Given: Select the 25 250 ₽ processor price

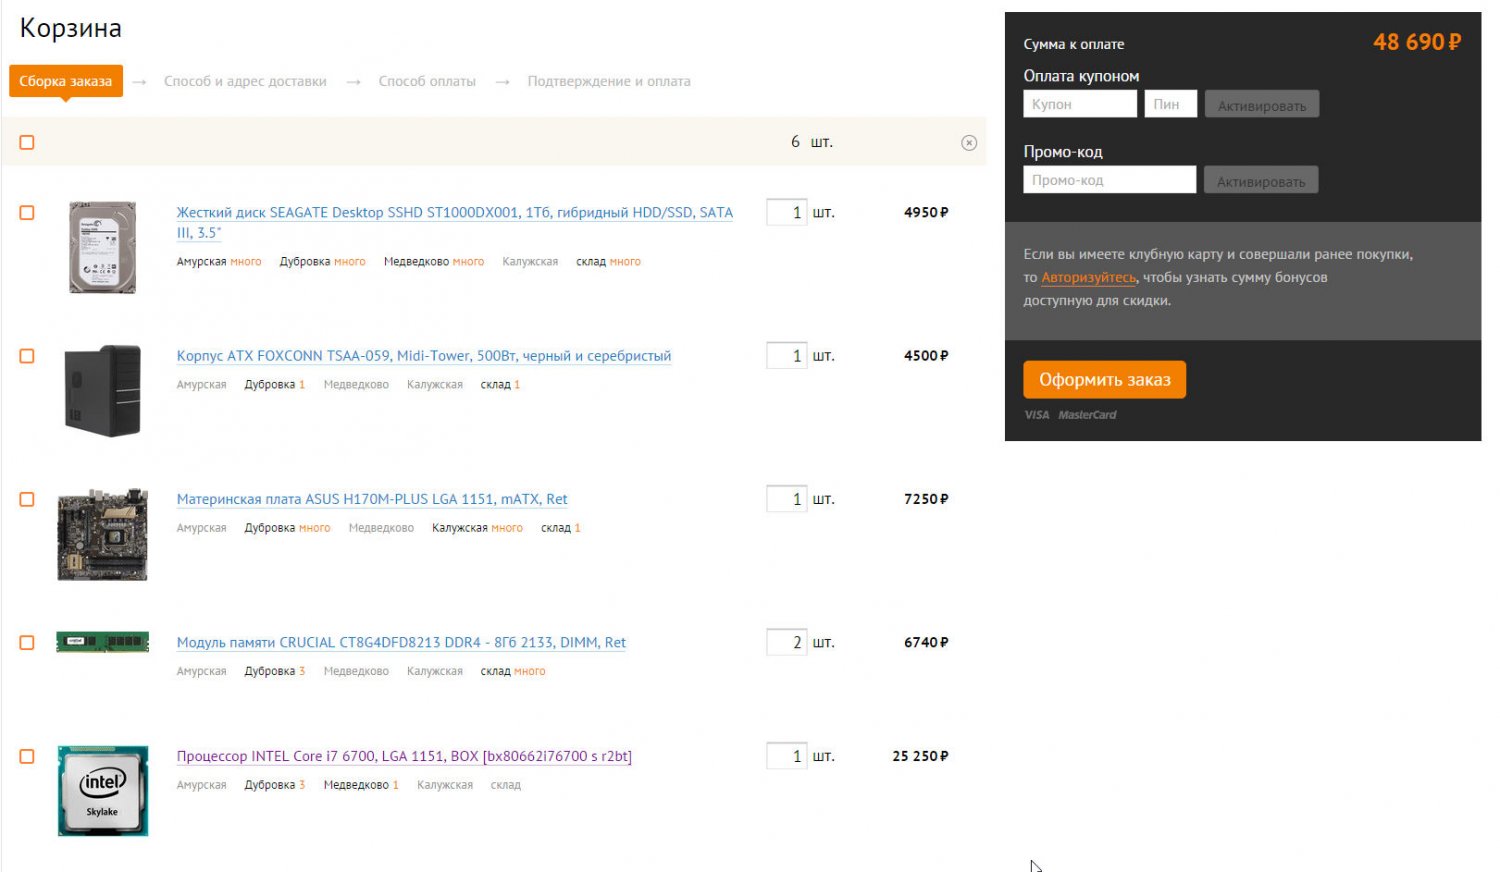Looking at the screenshot, I should click(x=920, y=756).
